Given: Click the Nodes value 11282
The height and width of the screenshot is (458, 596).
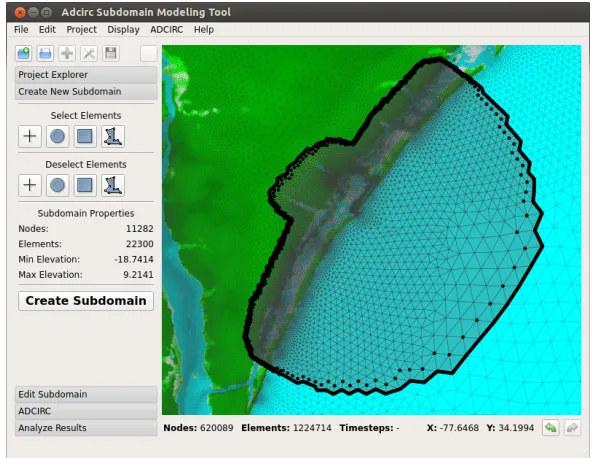Looking at the screenshot, I should point(139,229).
